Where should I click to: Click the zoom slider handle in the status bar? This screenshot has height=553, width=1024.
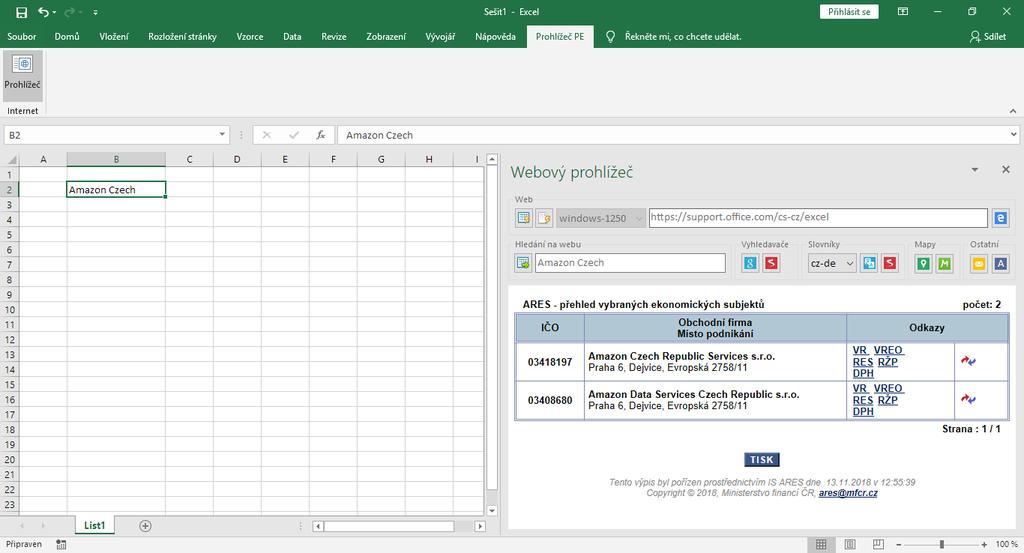[942, 544]
